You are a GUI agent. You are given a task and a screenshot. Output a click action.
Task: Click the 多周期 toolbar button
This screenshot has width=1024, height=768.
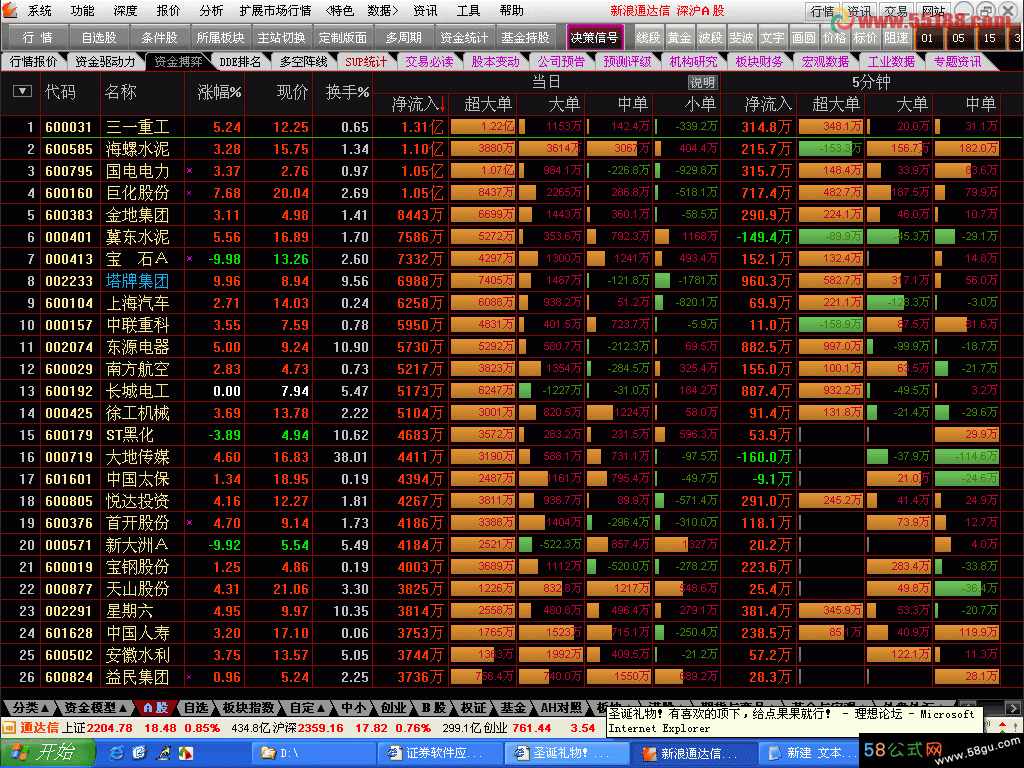(x=403, y=38)
